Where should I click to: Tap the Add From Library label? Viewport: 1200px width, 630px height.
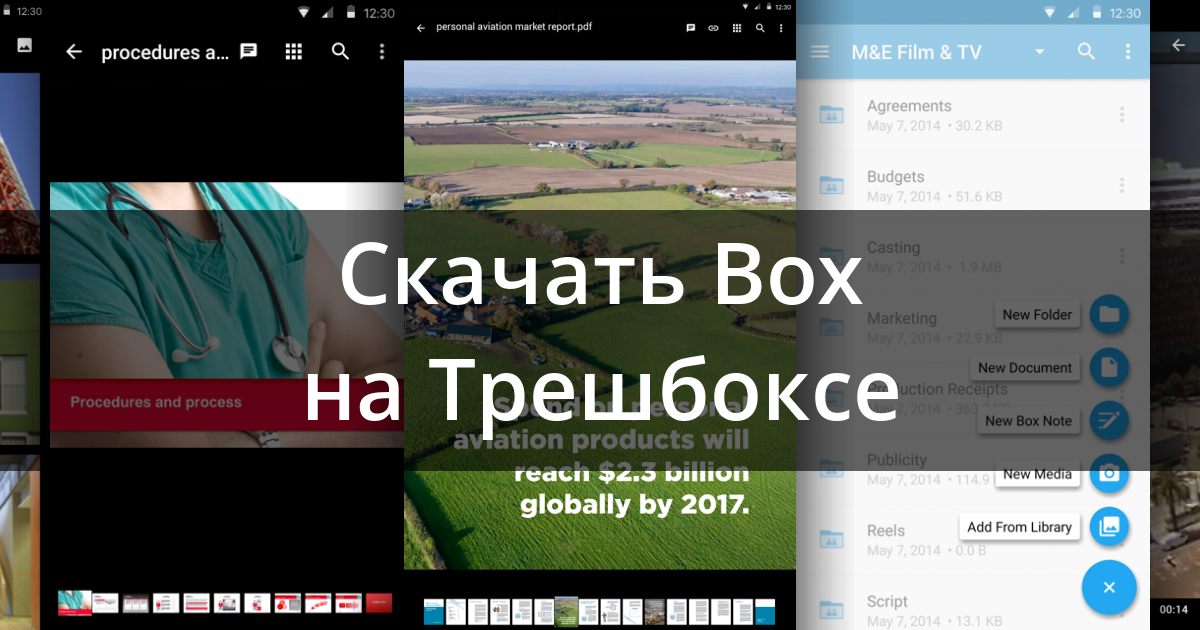[x=1019, y=527]
